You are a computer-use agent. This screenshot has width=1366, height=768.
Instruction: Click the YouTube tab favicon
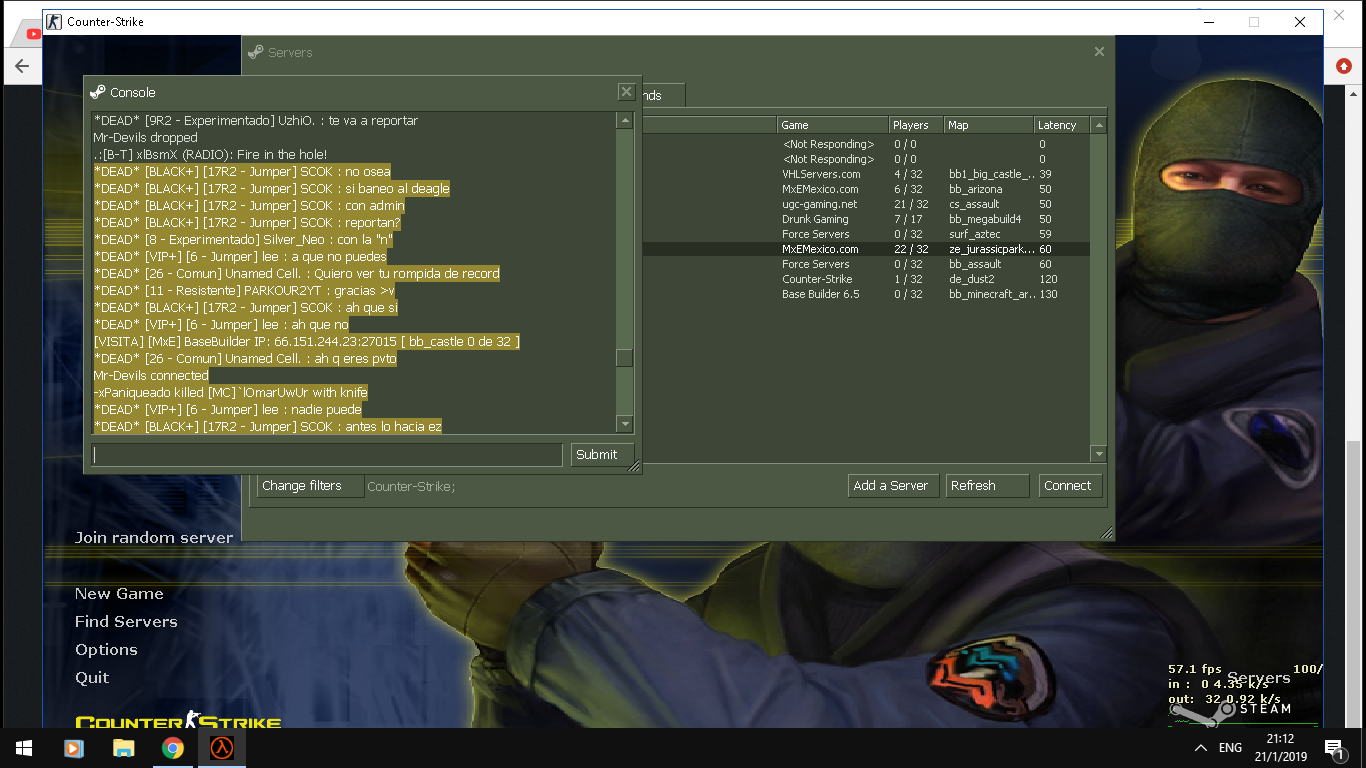tap(34, 33)
